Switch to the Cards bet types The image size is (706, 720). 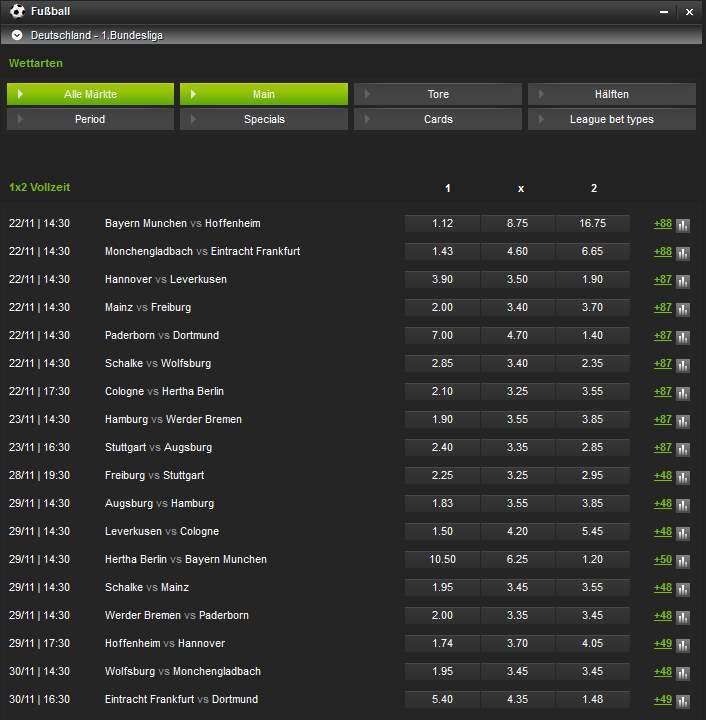(x=438, y=119)
